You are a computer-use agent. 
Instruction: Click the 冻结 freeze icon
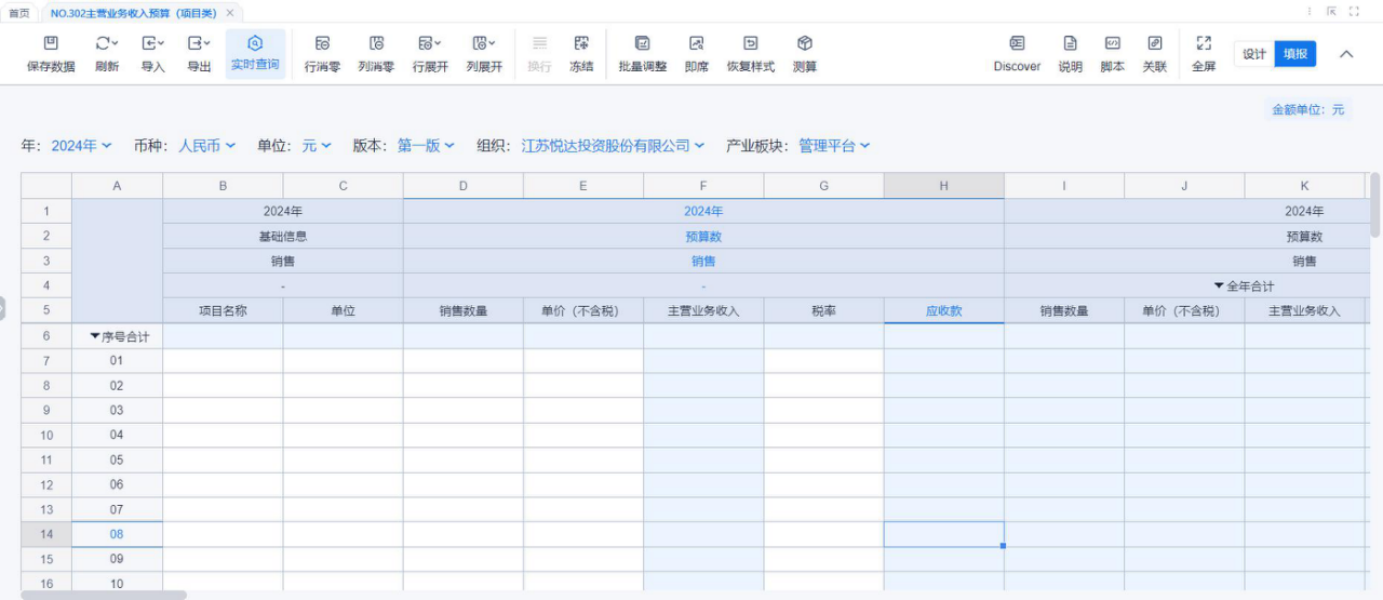(581, 44)
